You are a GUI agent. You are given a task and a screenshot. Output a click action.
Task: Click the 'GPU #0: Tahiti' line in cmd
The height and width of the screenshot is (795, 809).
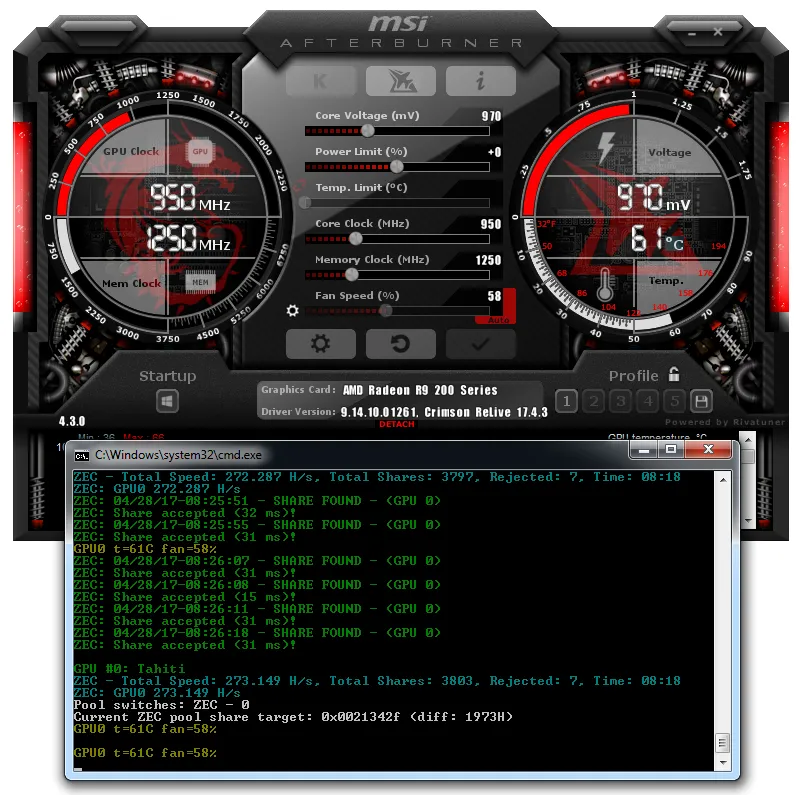tap(129, 669)
